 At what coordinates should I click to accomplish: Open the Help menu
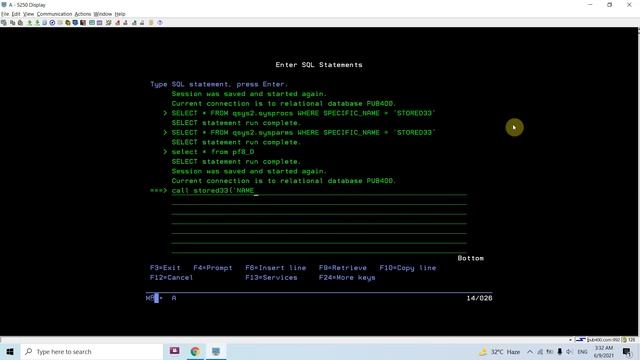coord(120,14)
